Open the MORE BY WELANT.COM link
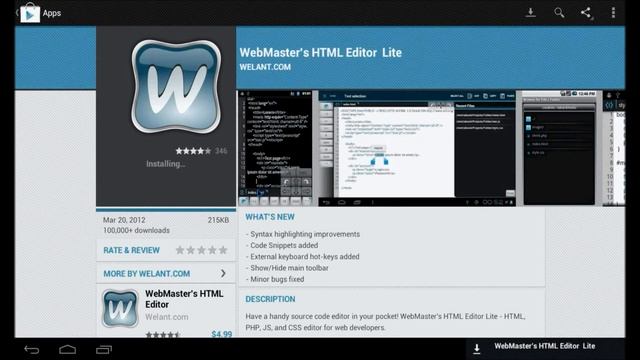Screen dimensions: 640x360 click(x=147, y=273)
